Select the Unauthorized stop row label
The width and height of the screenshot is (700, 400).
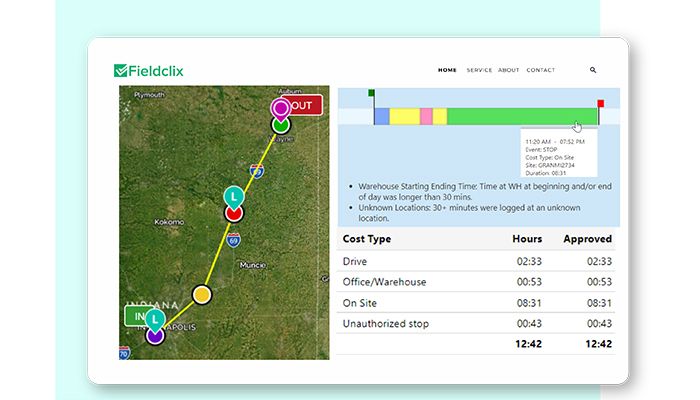(x=386, y=323)
